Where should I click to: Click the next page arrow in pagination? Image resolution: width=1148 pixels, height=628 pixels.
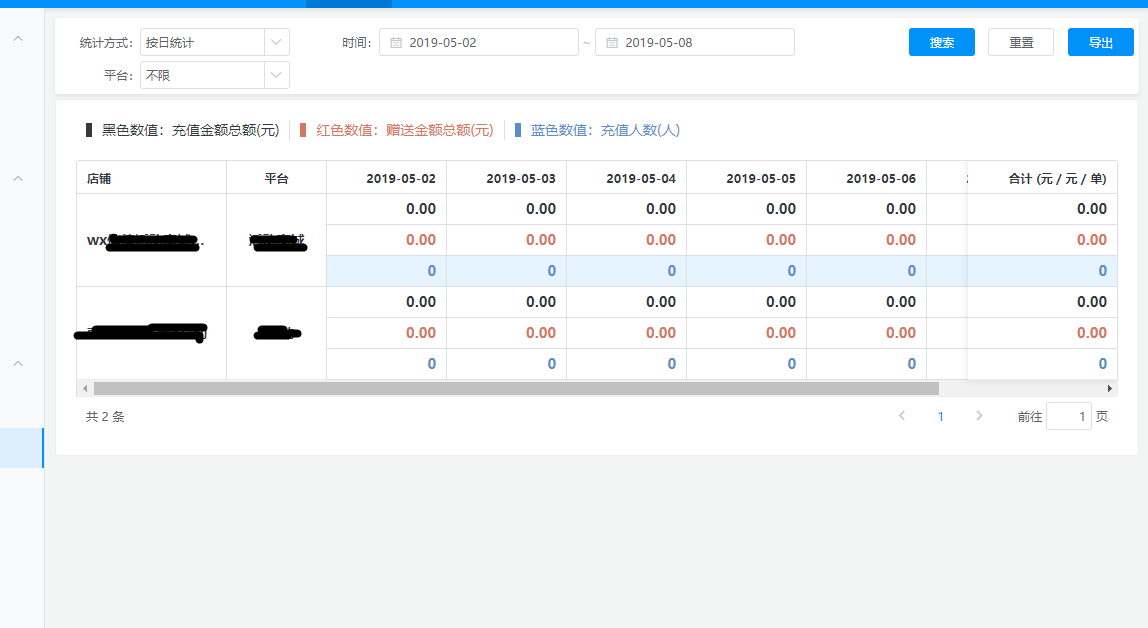click(x=979, y=416)
